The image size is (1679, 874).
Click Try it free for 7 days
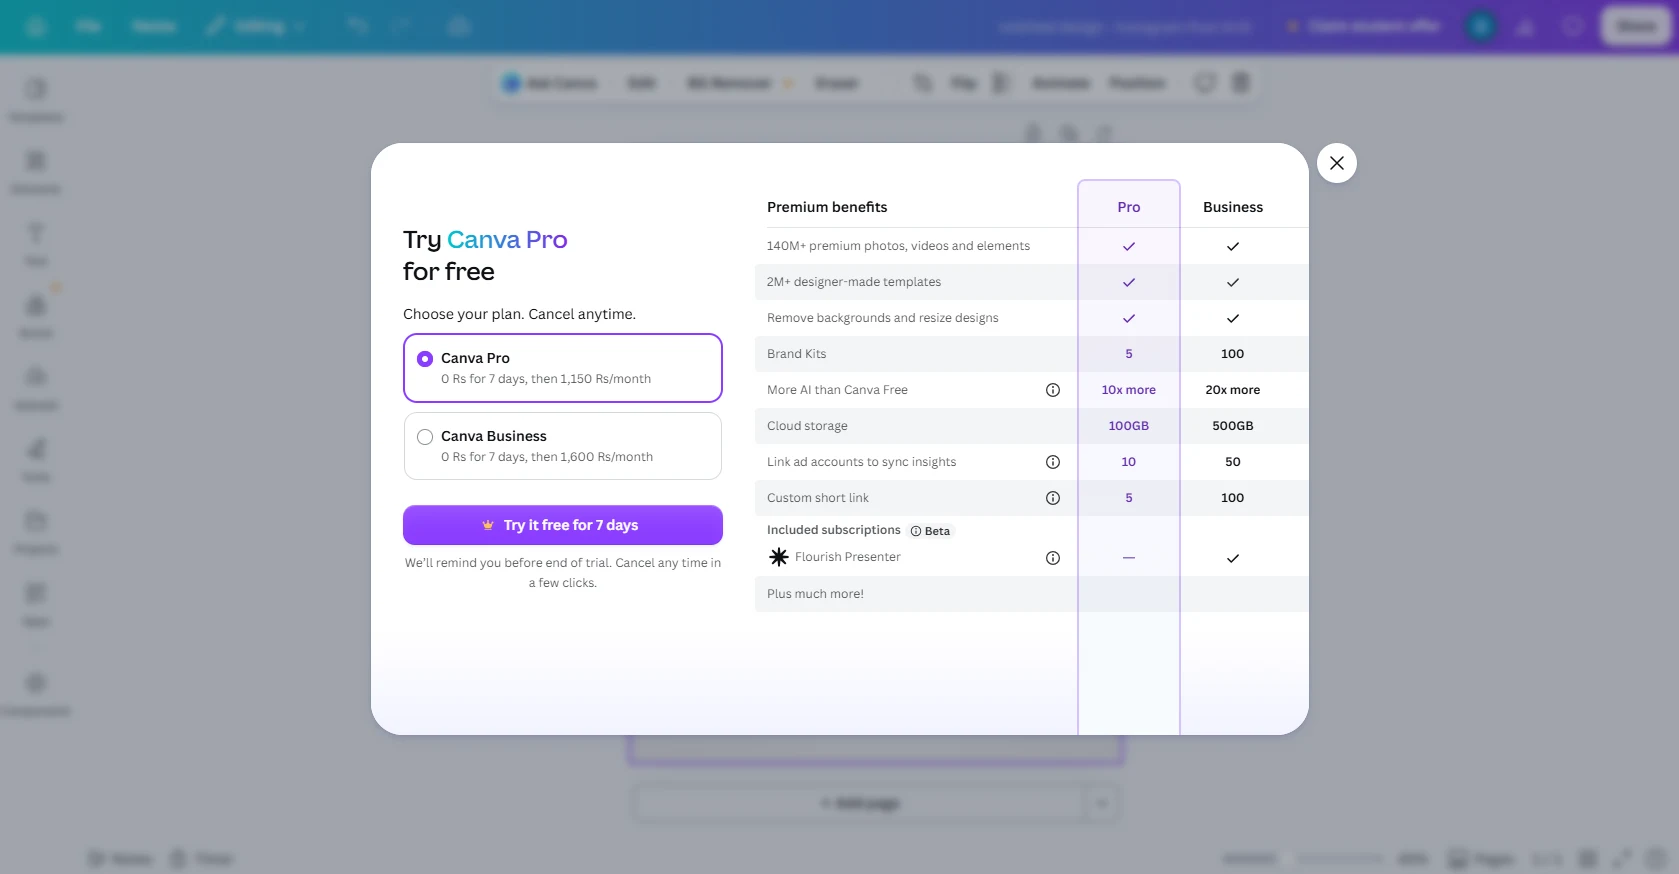coord(563,525)
